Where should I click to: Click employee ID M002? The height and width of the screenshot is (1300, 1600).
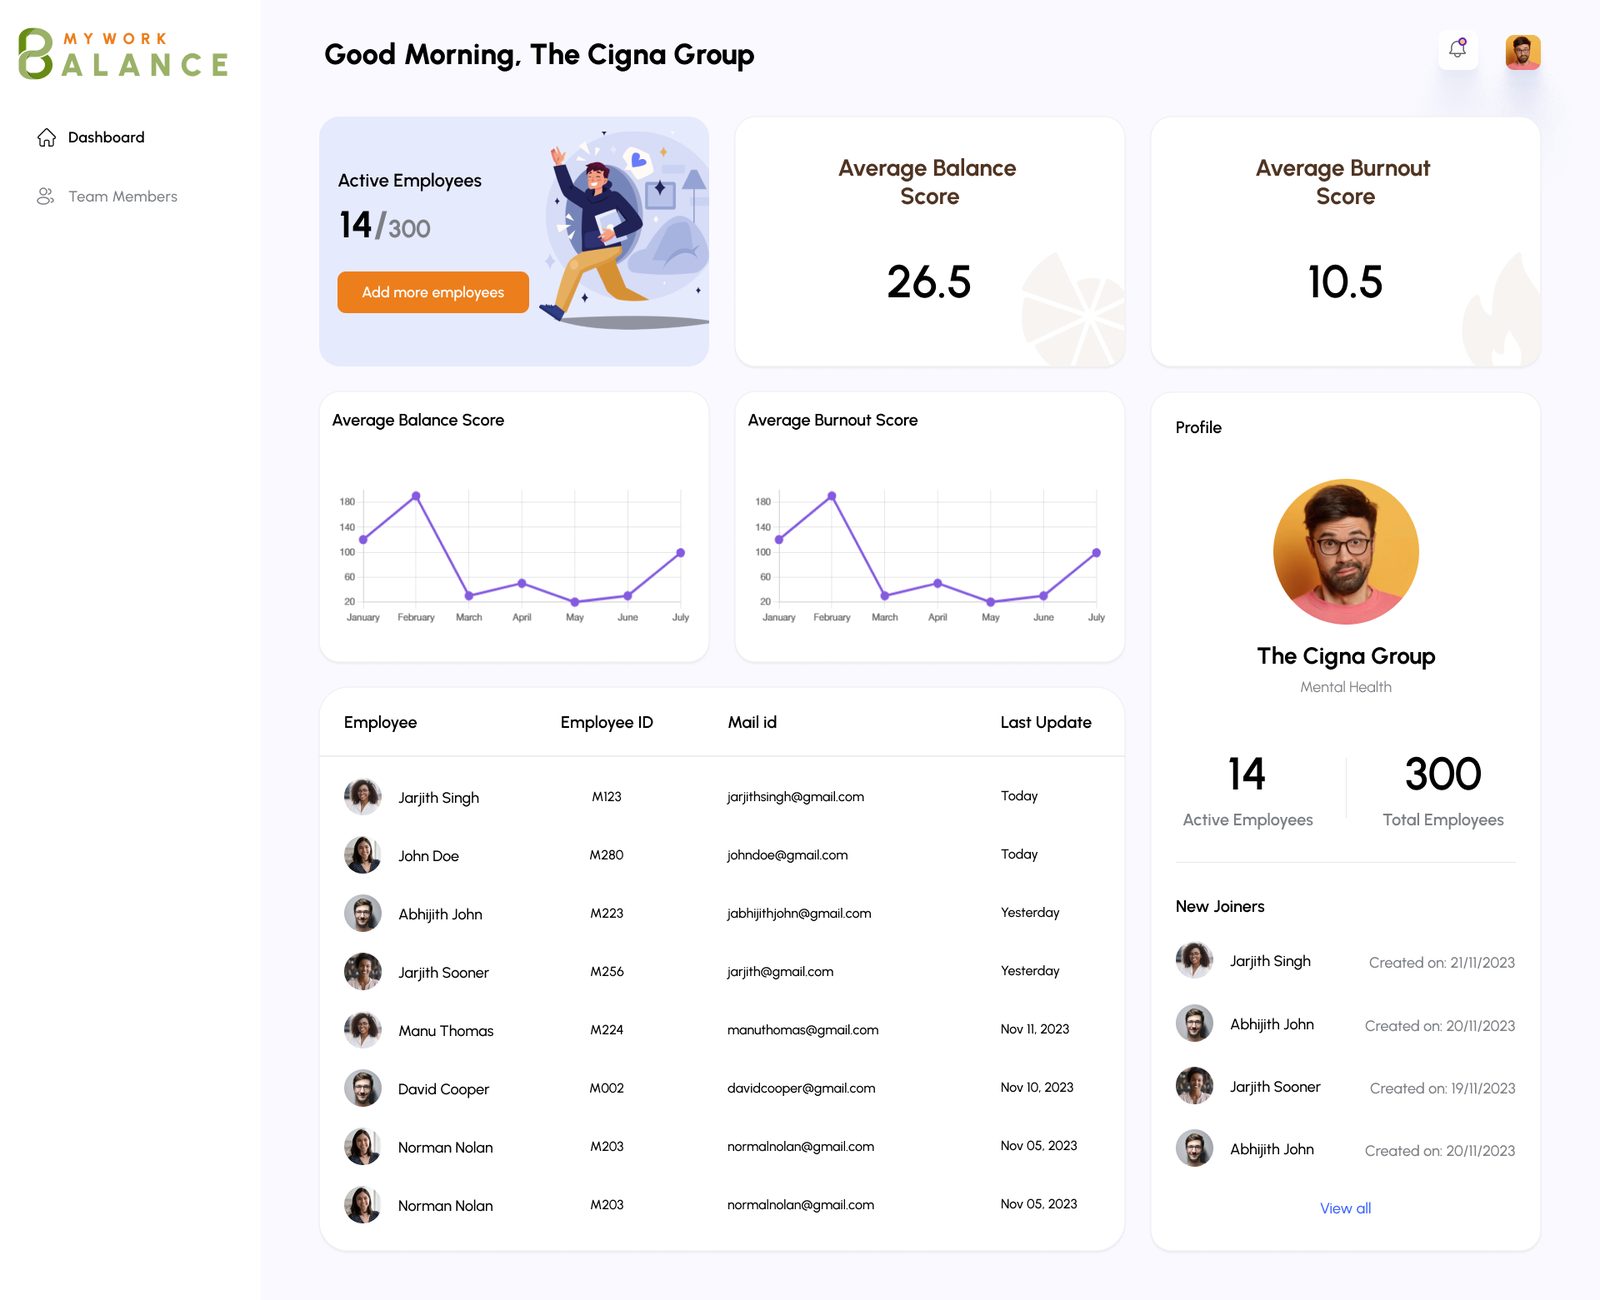point(607,1088)
